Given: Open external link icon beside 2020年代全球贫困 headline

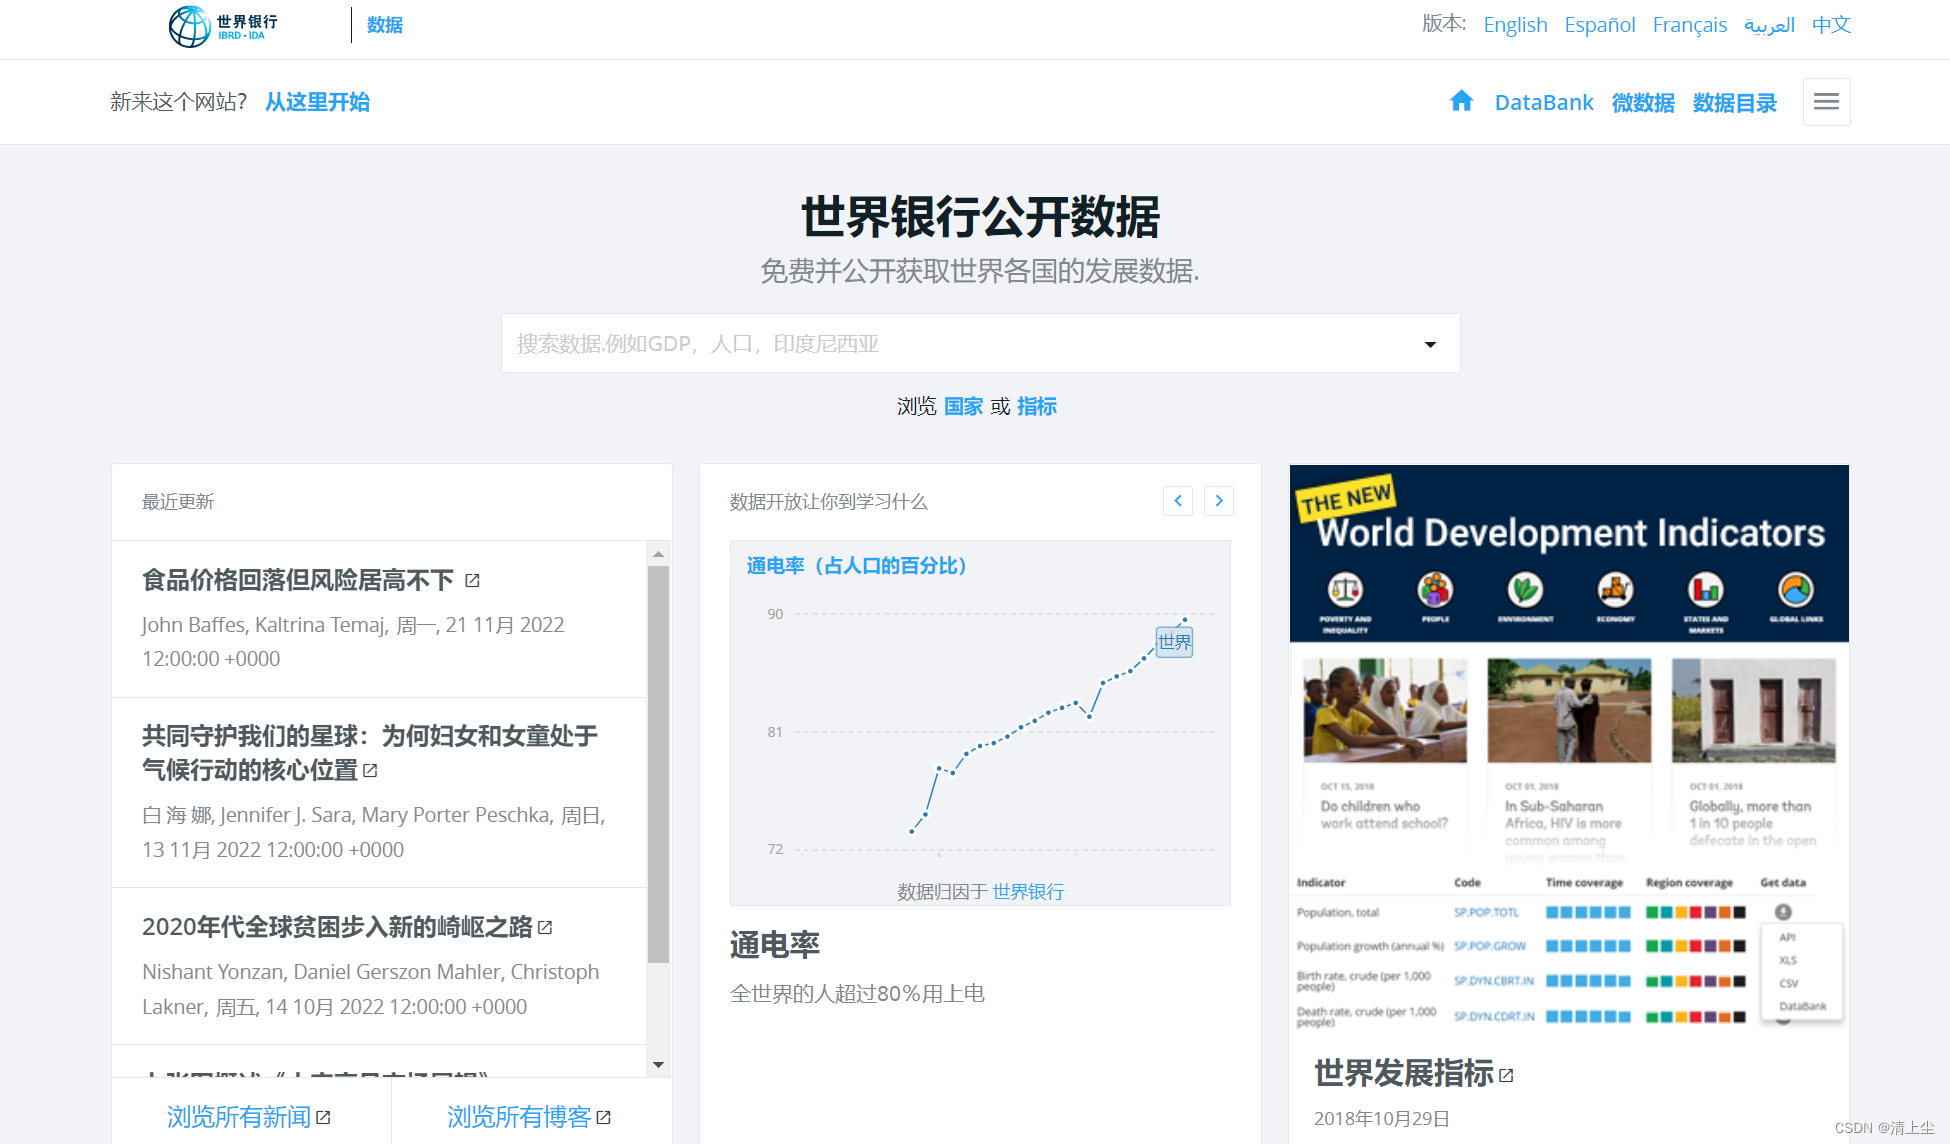Looking at the screenshot, I should (545, 927).
